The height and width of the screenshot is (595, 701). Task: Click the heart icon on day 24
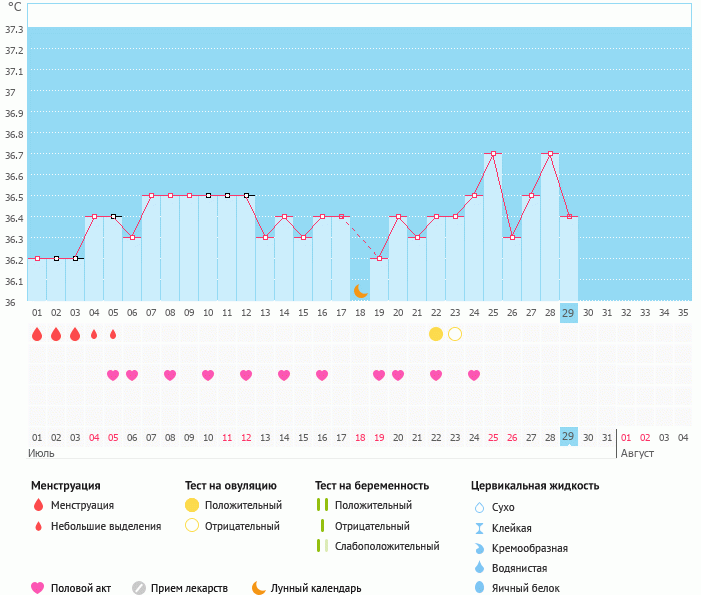[x=474, y=375]
